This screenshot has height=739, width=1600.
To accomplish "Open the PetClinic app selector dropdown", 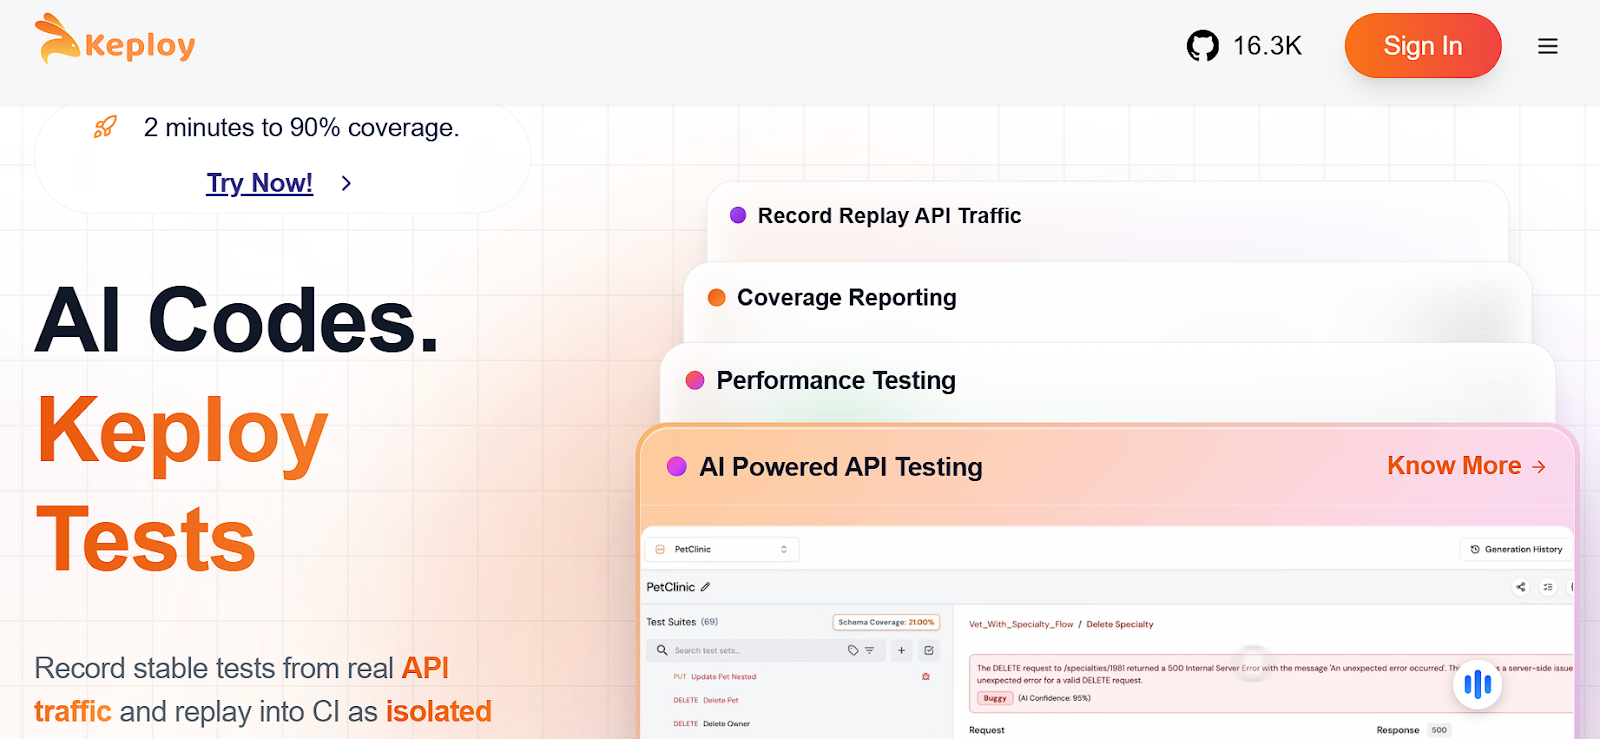I will coord(722,549).
